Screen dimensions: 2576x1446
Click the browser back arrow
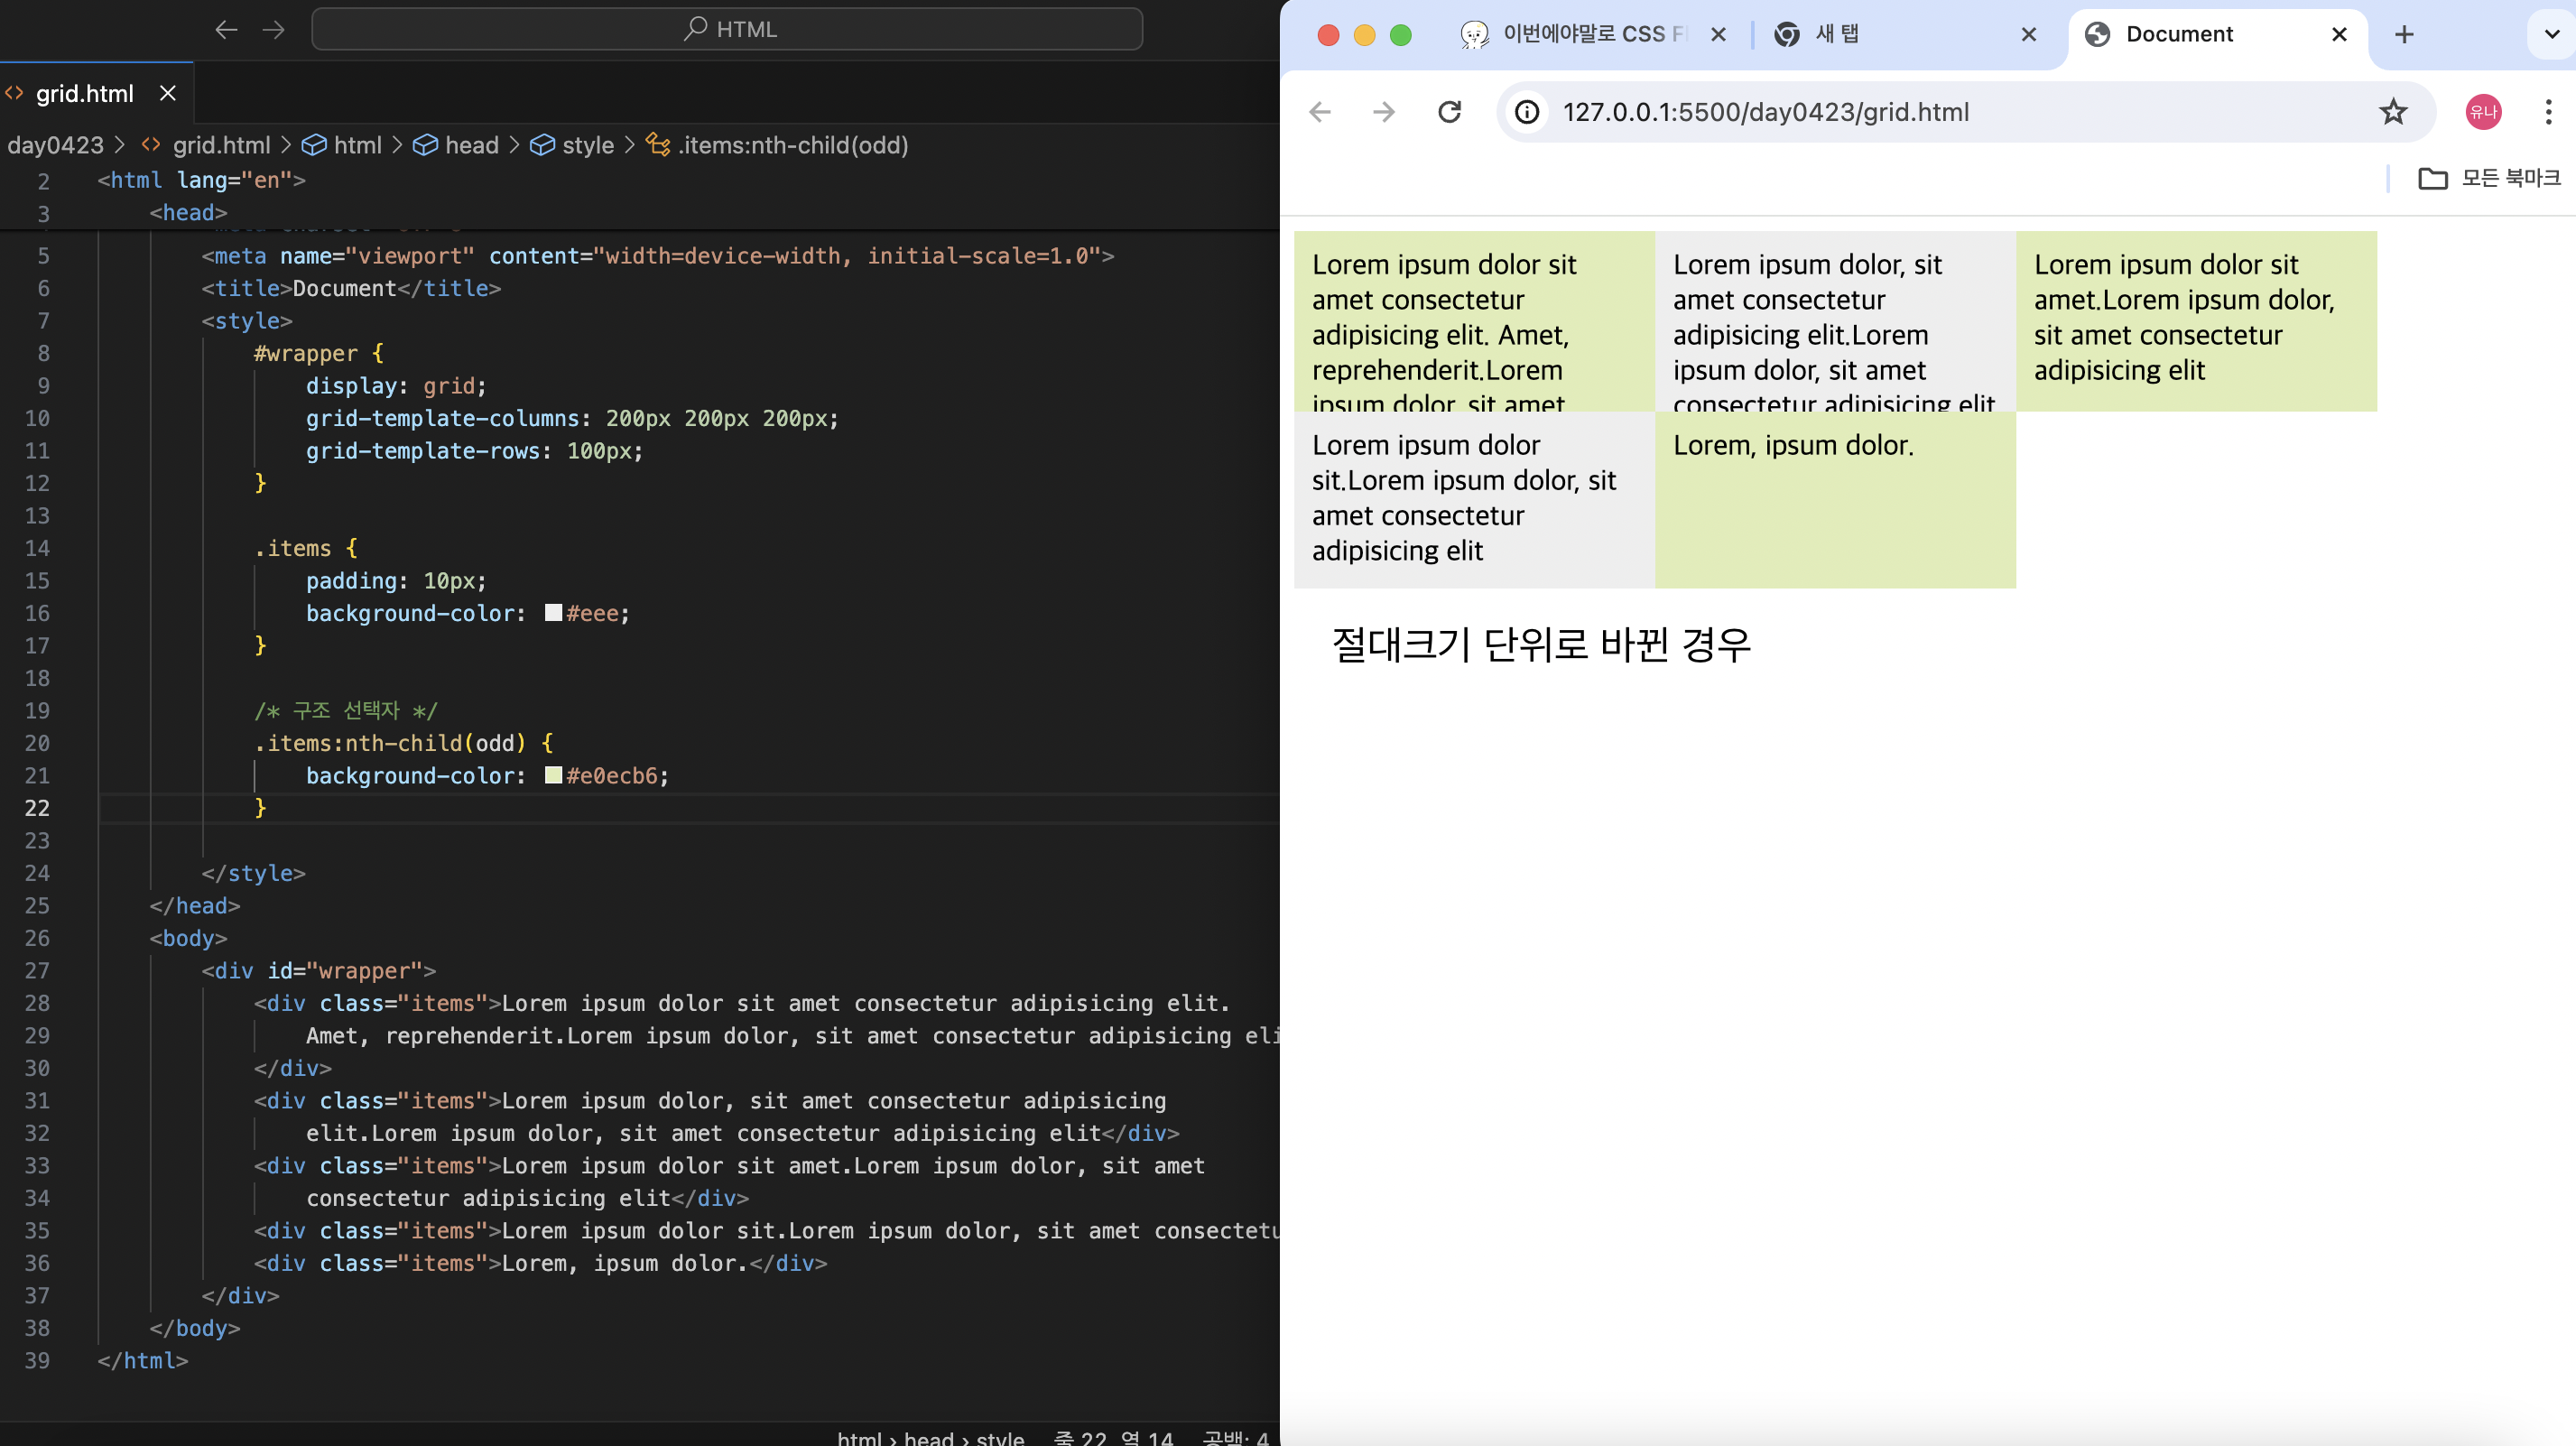1320,112
